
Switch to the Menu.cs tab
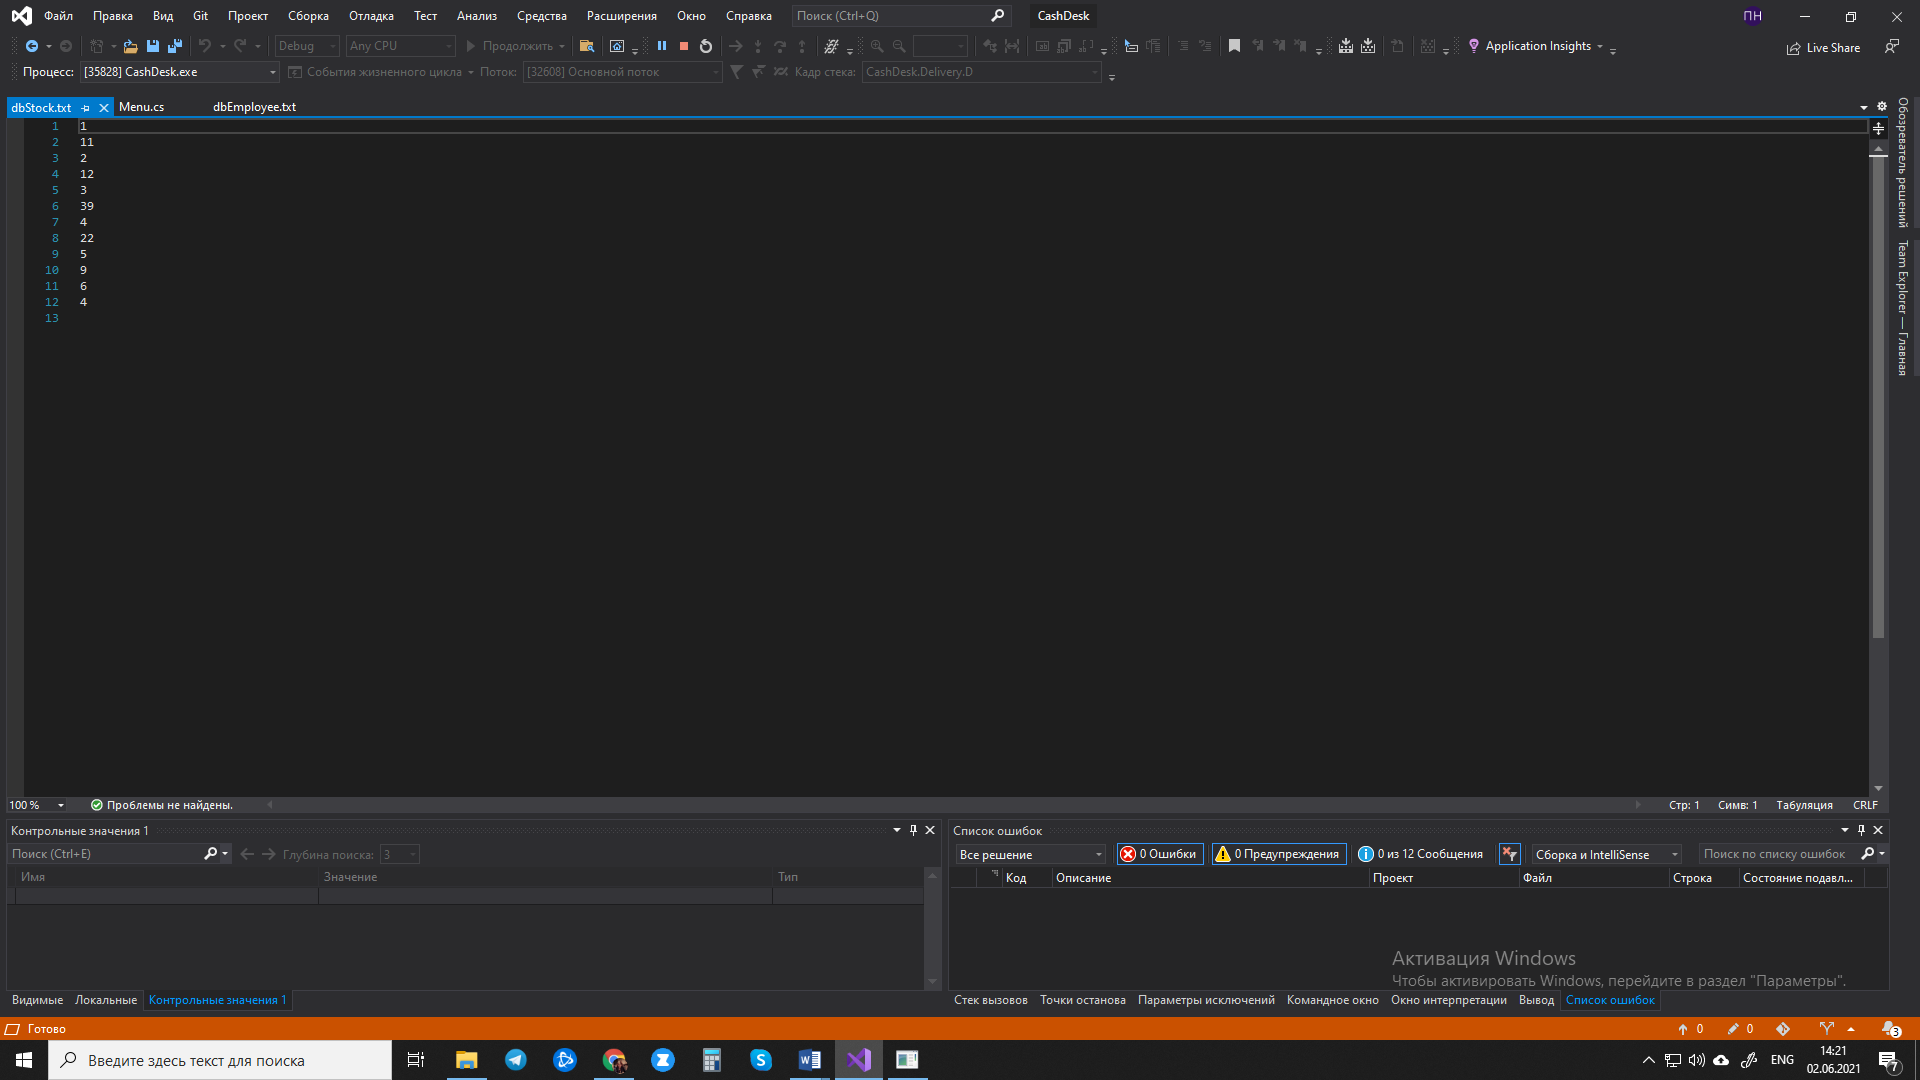tap(141, 107)
